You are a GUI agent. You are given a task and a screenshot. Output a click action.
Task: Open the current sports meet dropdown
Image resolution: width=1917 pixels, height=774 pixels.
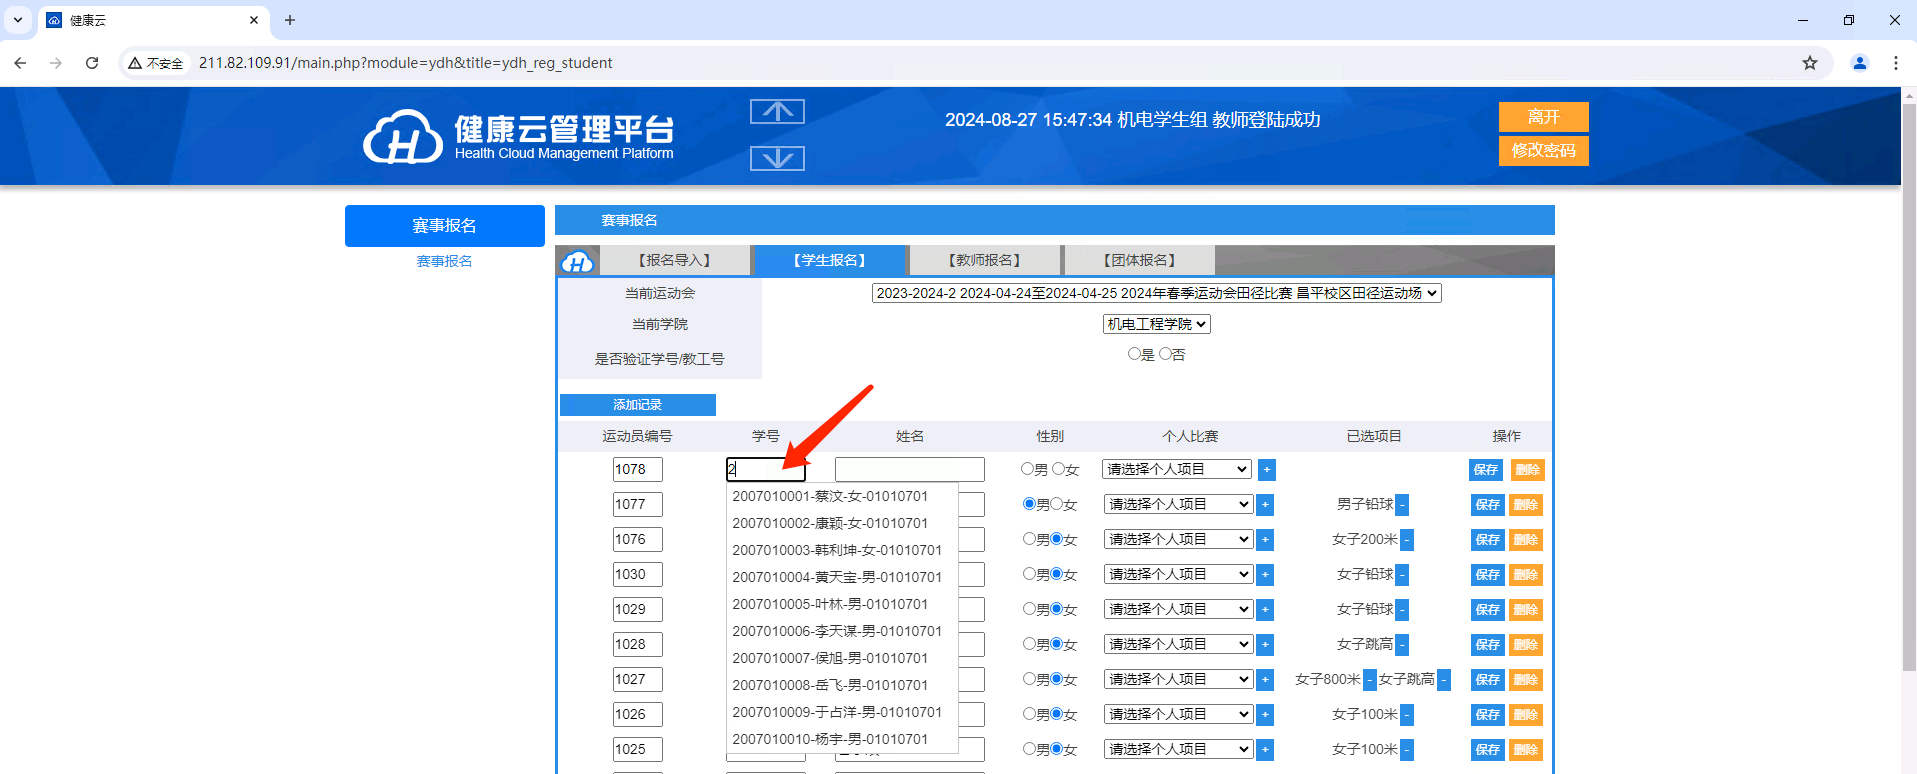[x=1156, y=293]
